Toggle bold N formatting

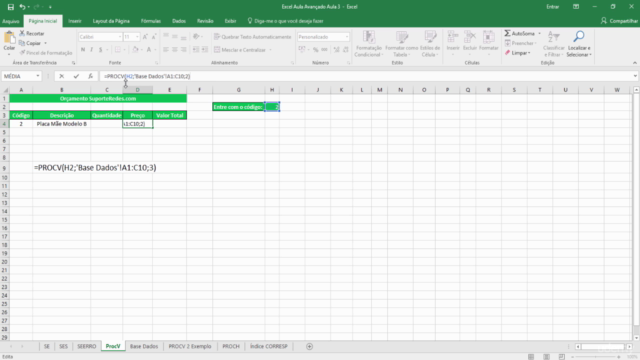83,50
